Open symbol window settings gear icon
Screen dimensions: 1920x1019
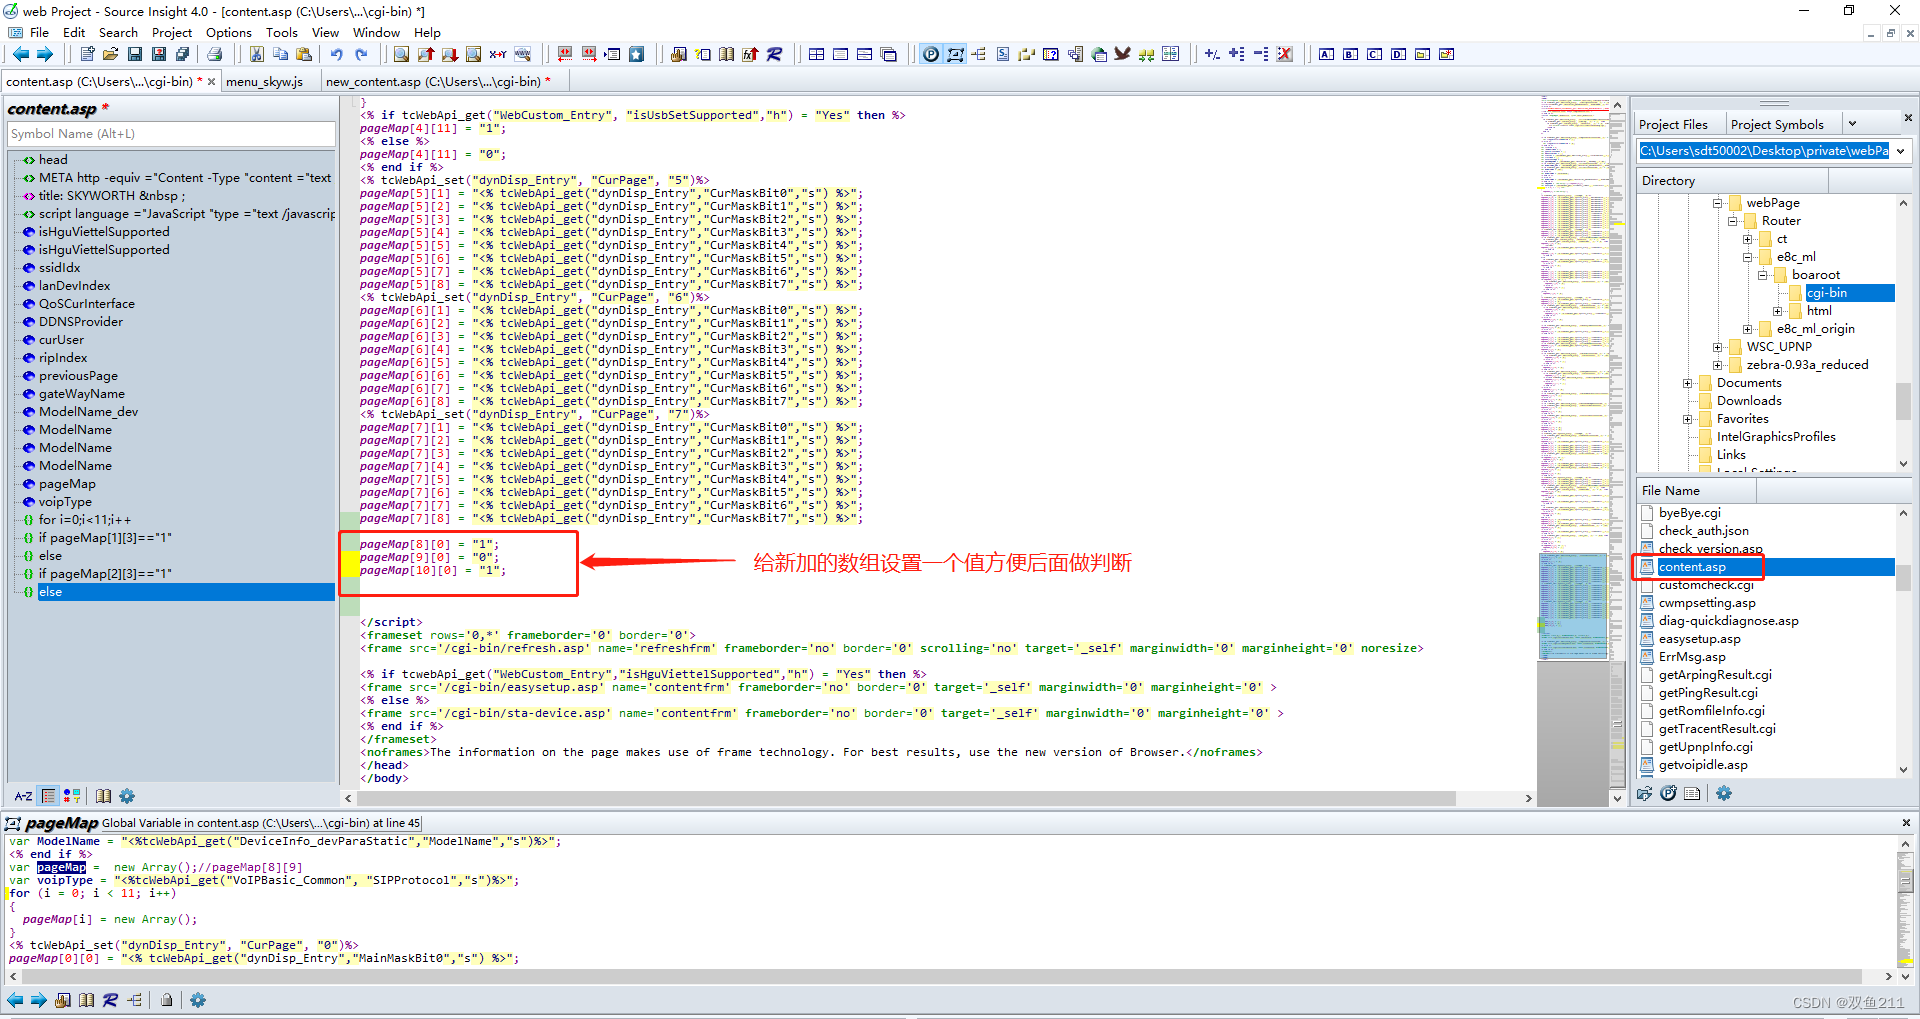(127, 796)
